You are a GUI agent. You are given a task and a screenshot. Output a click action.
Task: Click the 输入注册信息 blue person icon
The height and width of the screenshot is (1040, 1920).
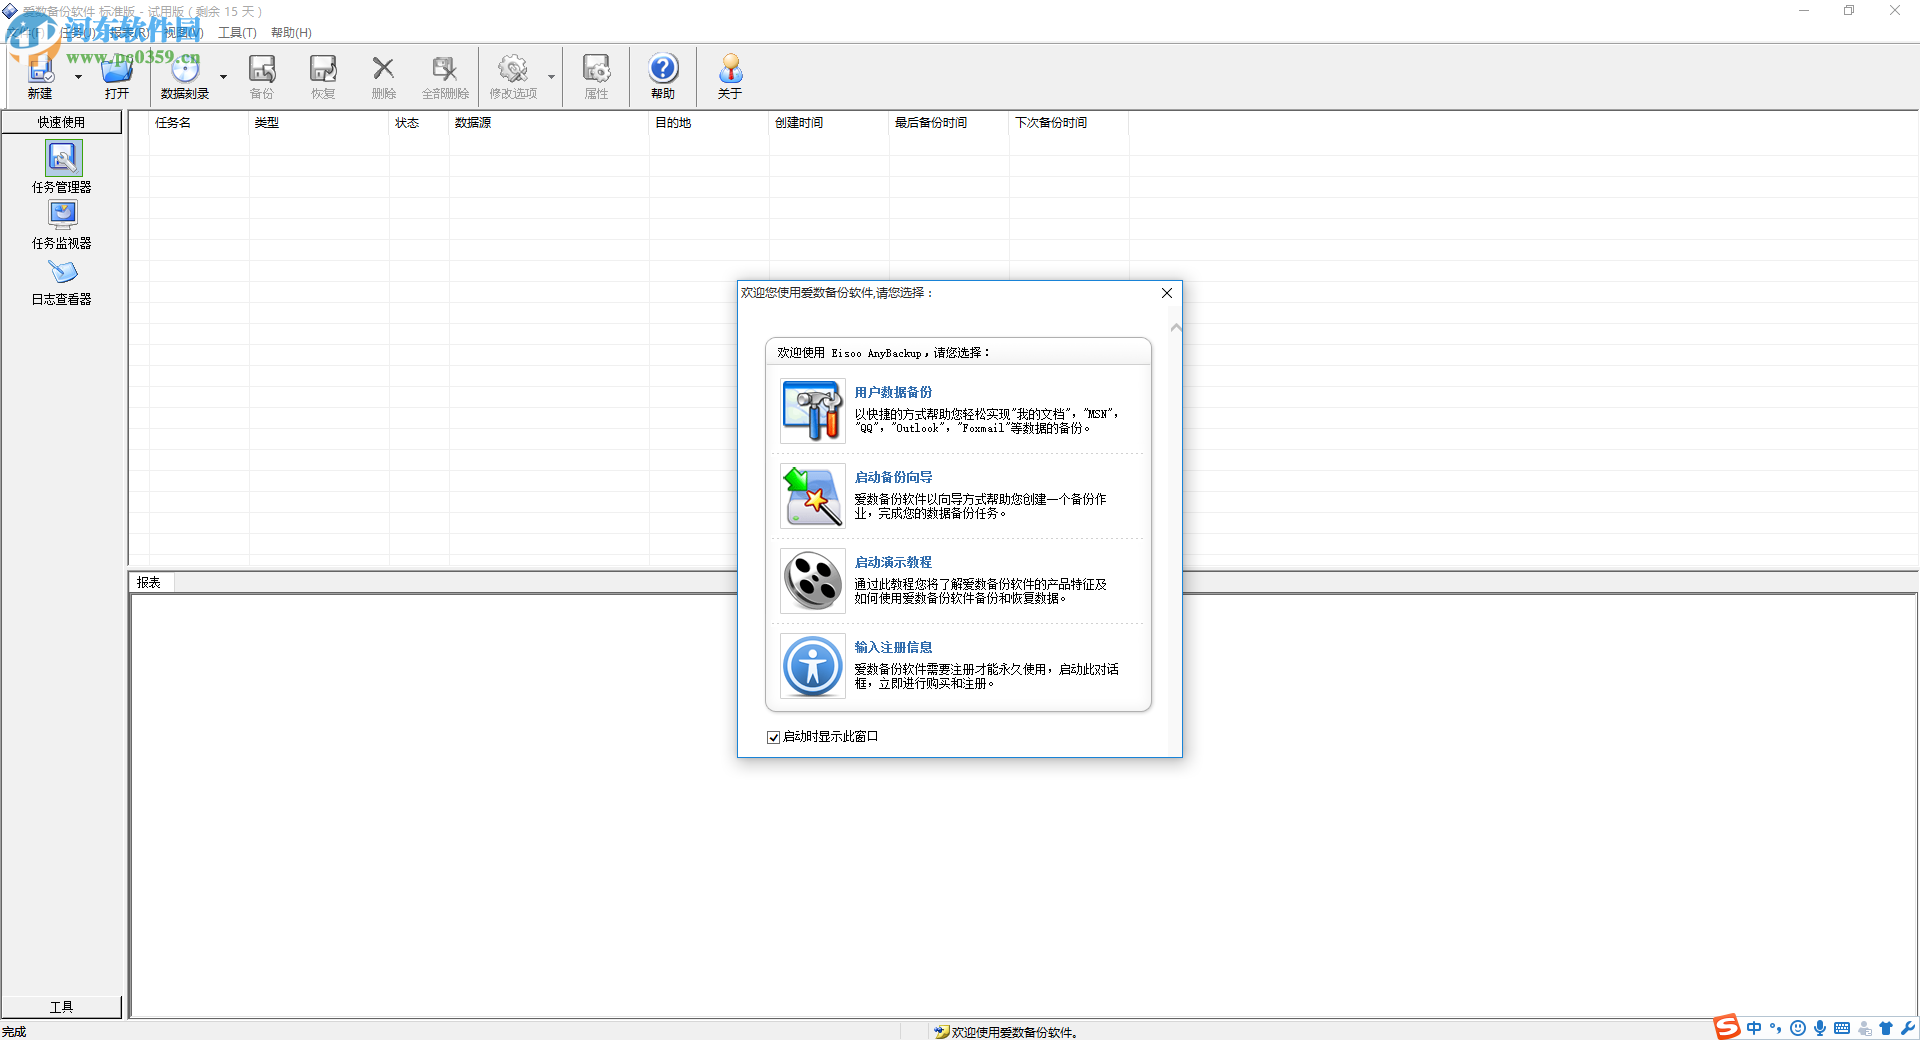tap(813, 666)
